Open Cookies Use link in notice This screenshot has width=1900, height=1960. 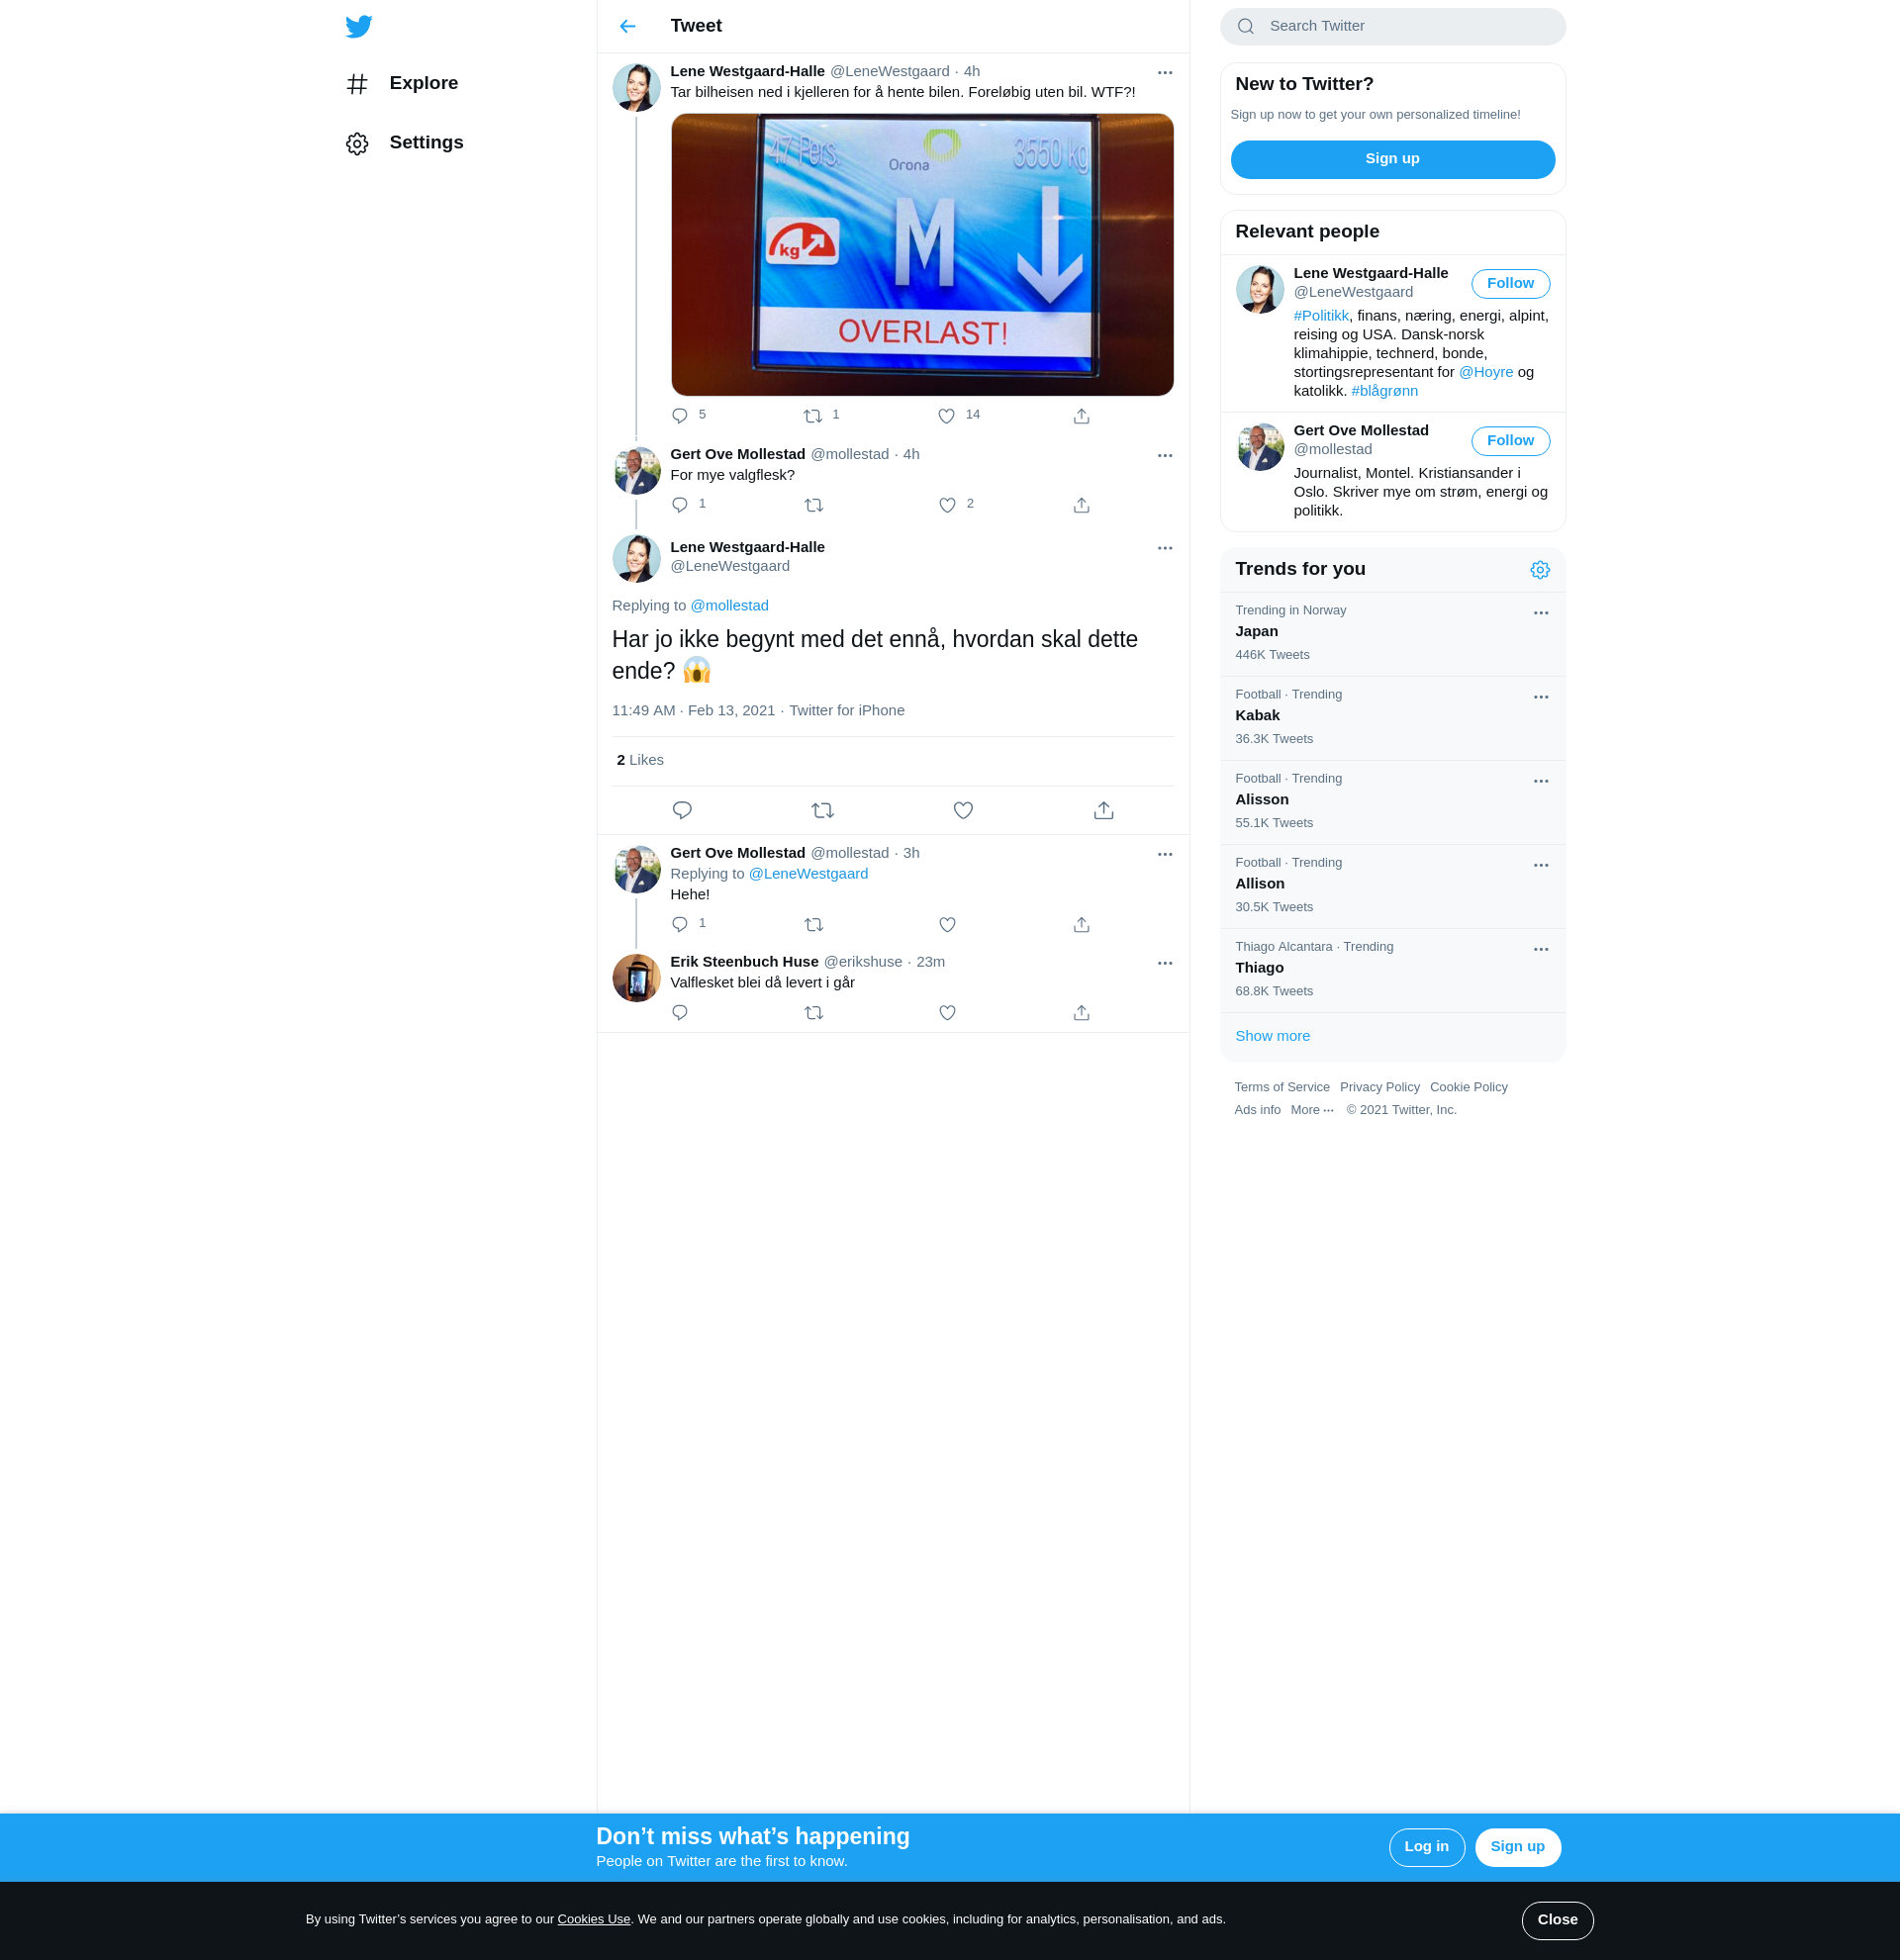point(594,1919)
